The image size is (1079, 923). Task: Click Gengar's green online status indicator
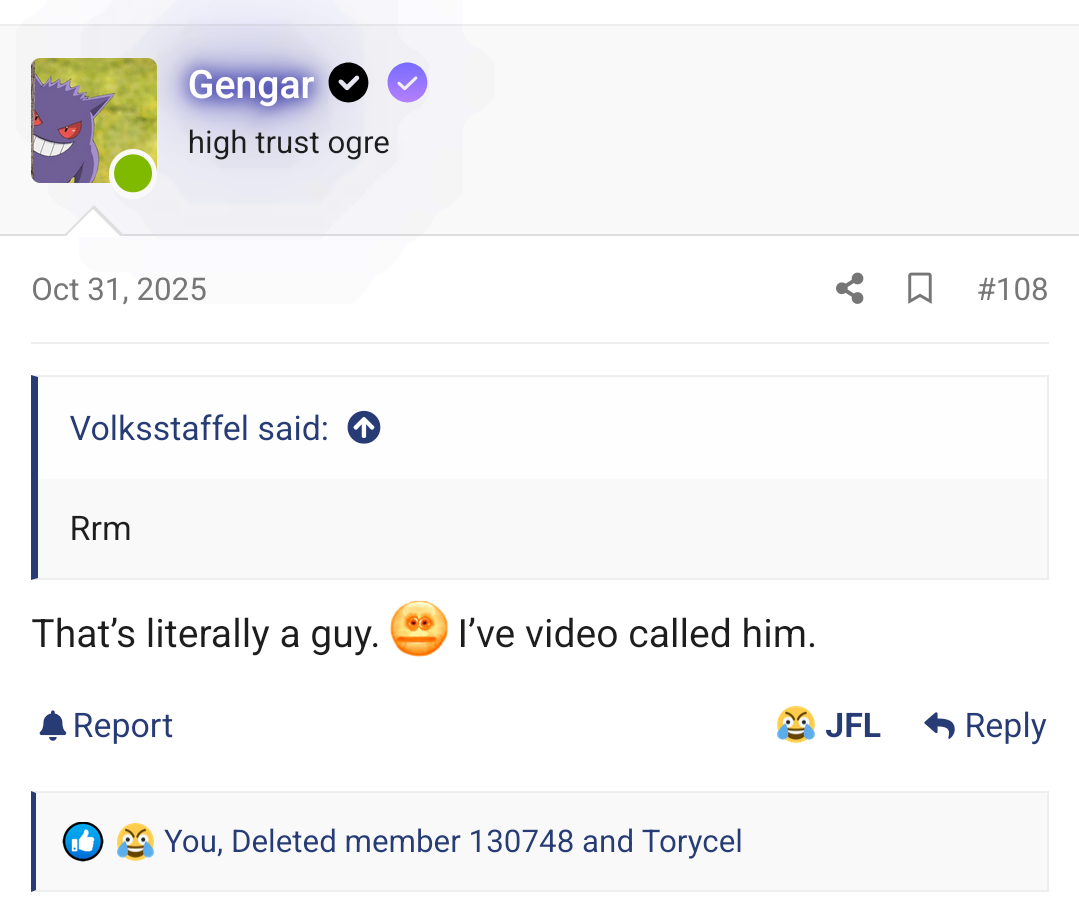click(x=132, y=173)
